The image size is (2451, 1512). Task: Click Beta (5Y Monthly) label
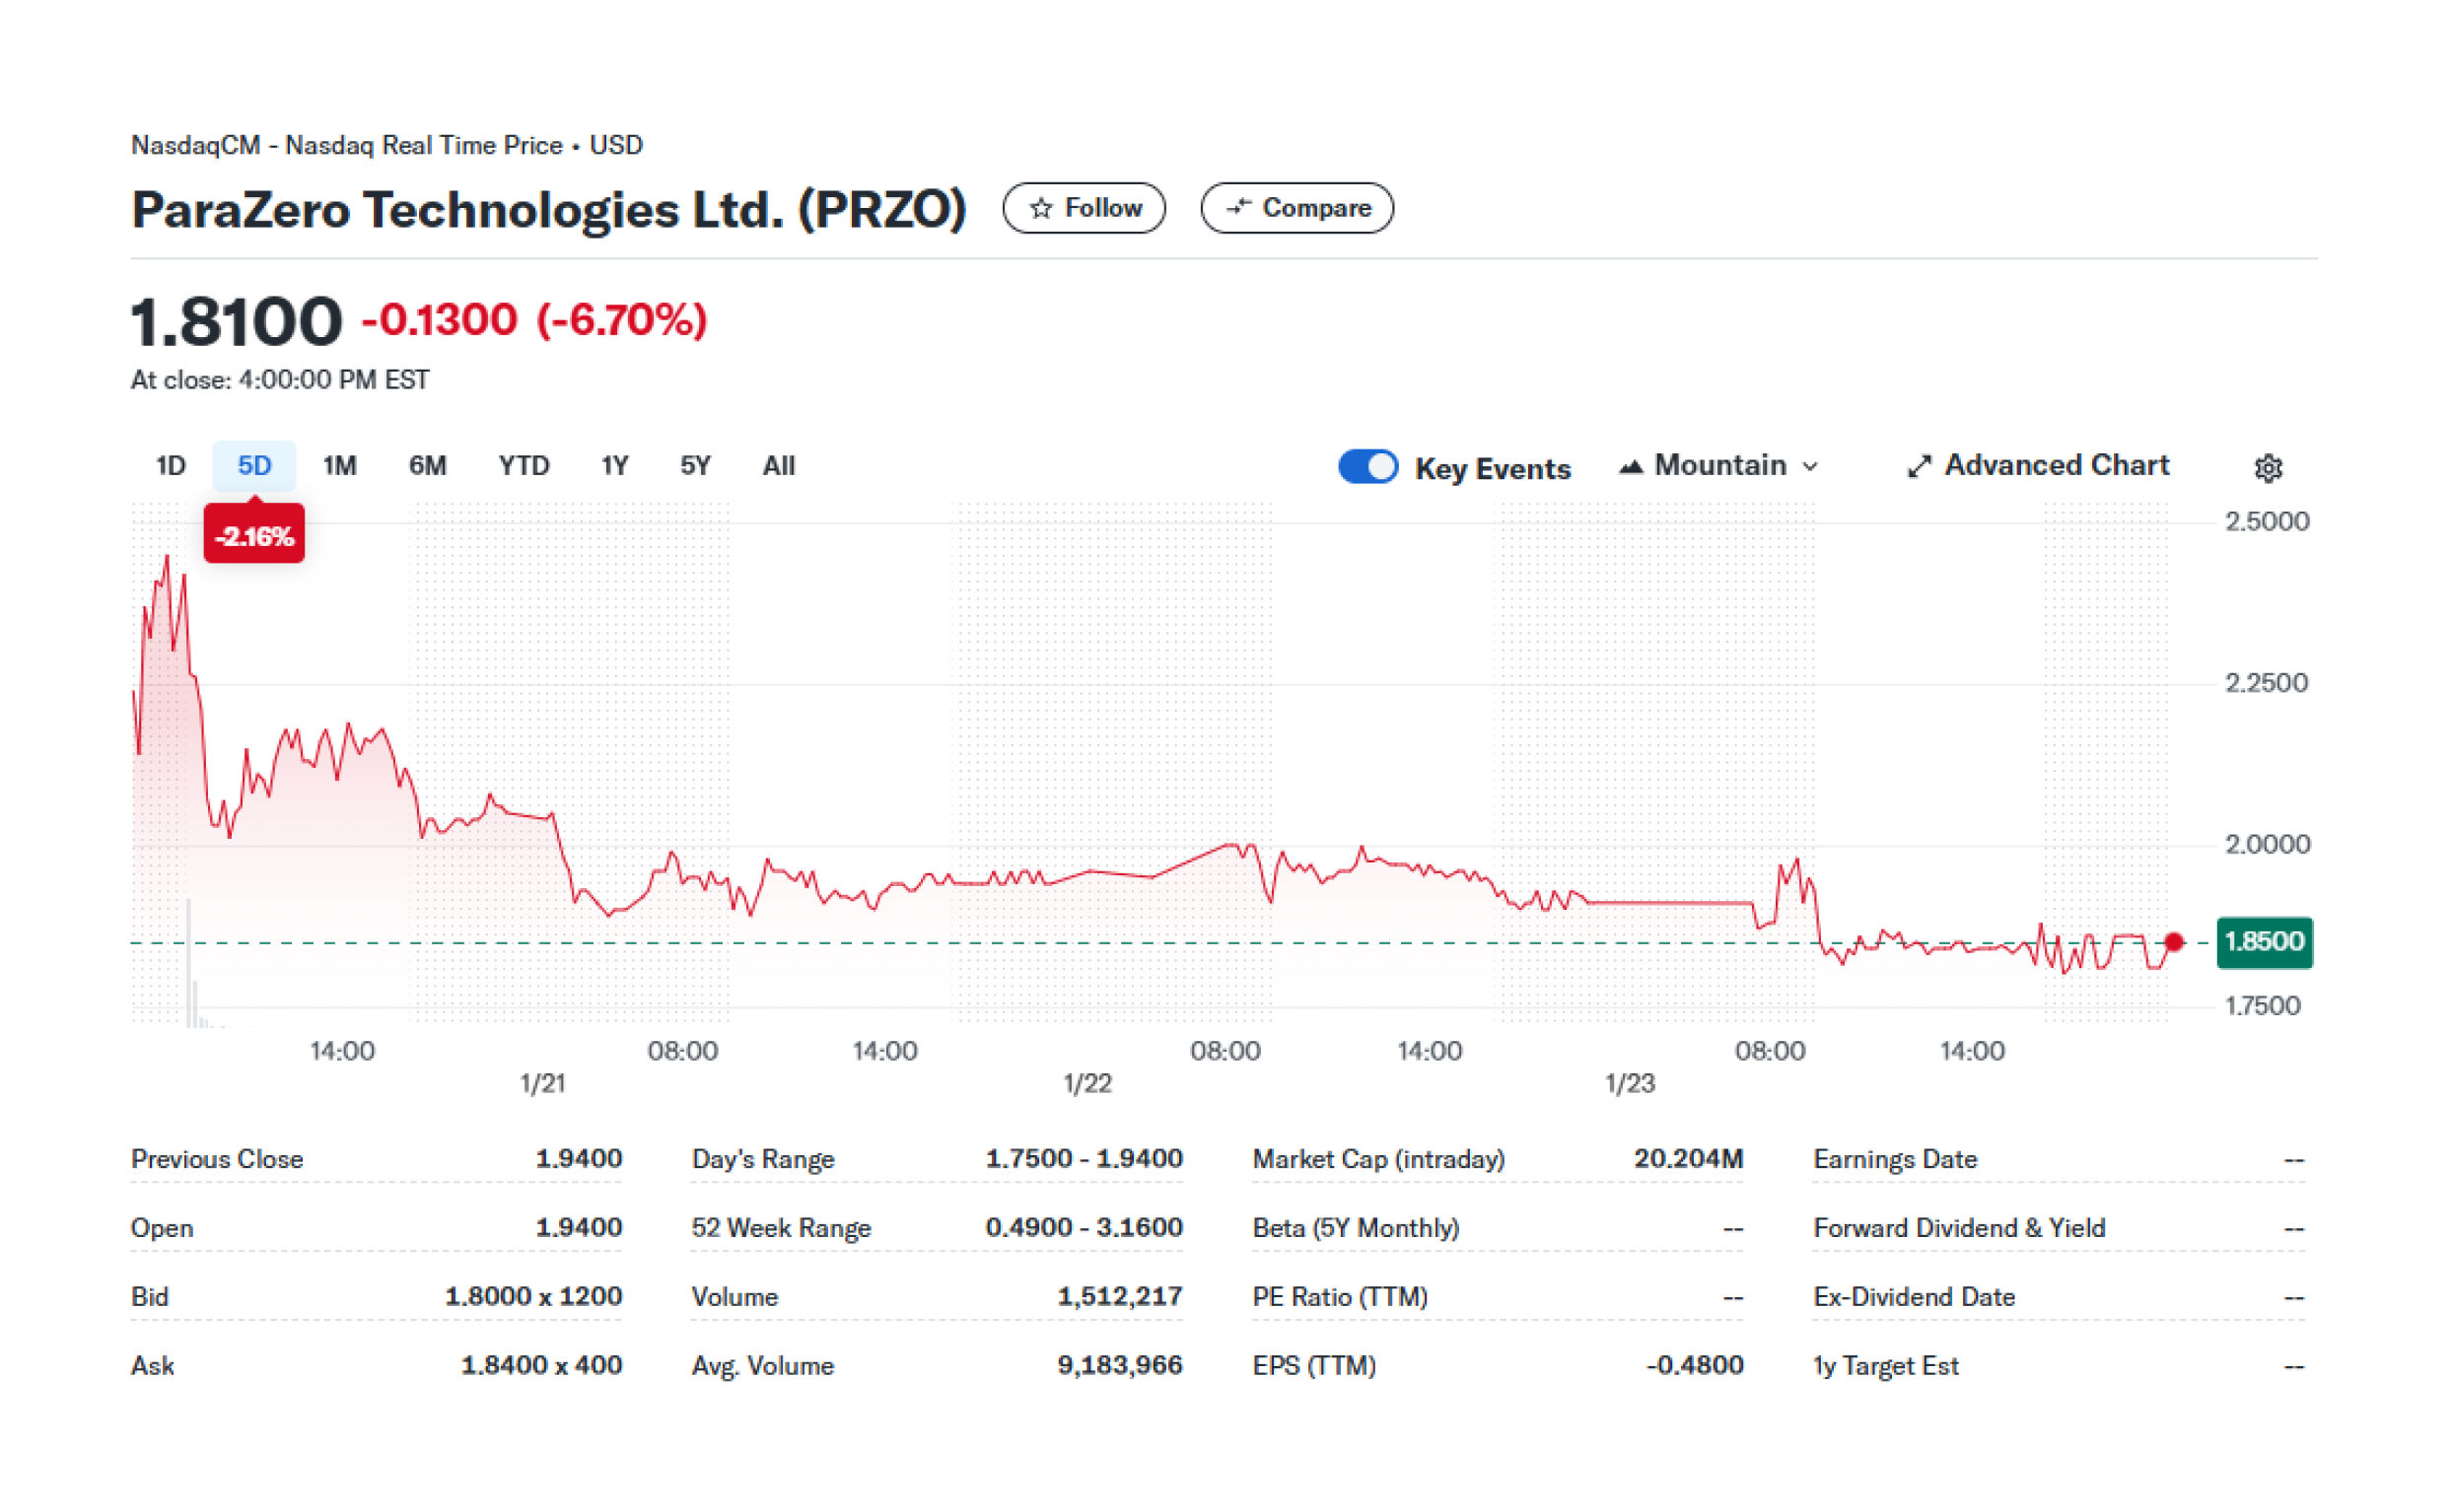tap(1355, 1229)
